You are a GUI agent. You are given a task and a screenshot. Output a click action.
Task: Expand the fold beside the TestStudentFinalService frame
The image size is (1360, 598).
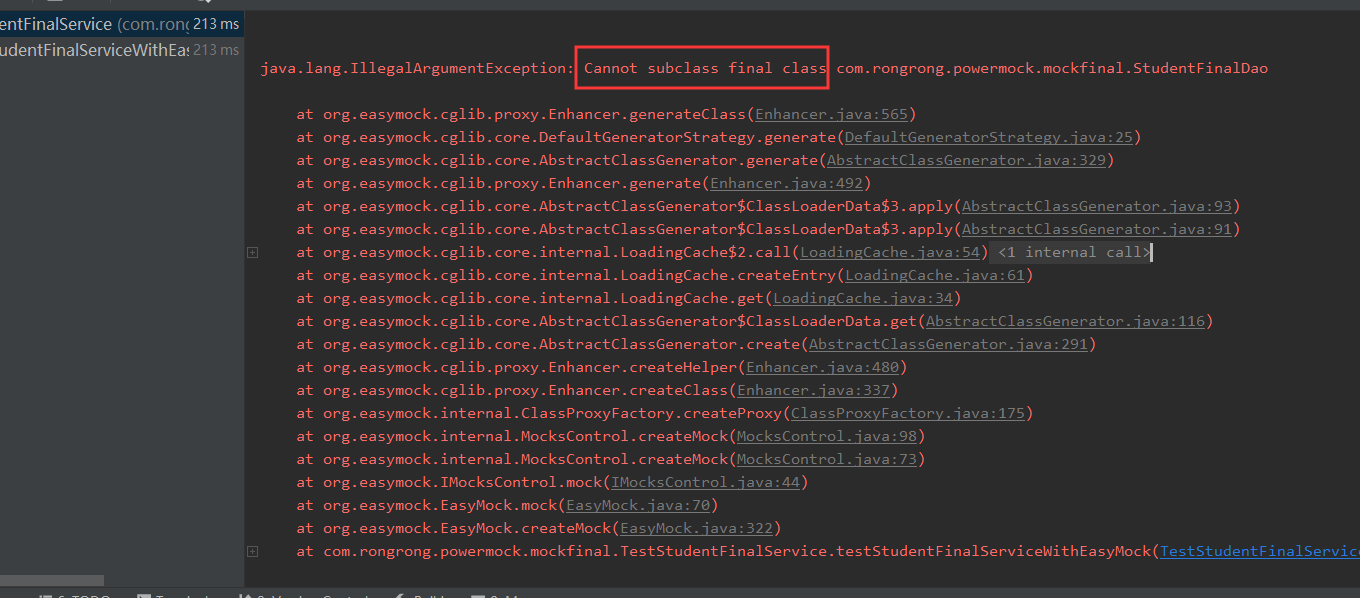pos(252,552)
